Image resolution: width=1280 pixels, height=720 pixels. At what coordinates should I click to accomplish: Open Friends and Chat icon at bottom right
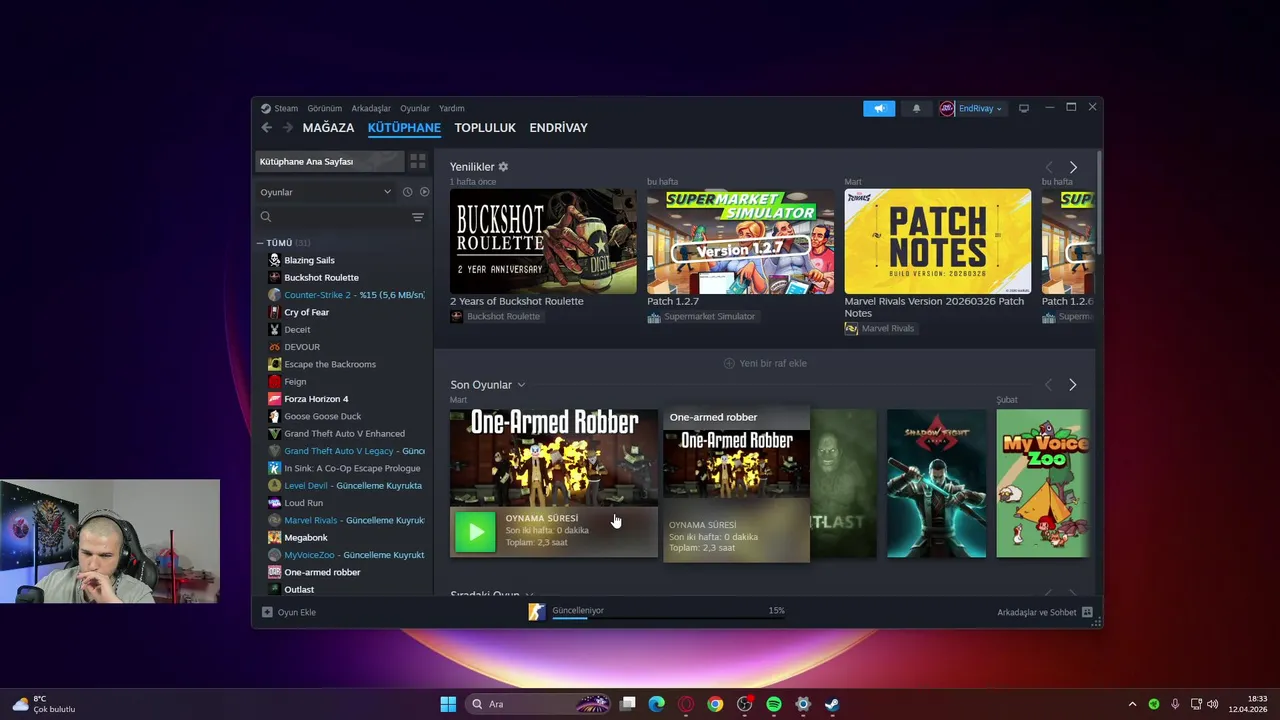point(1087,612)
